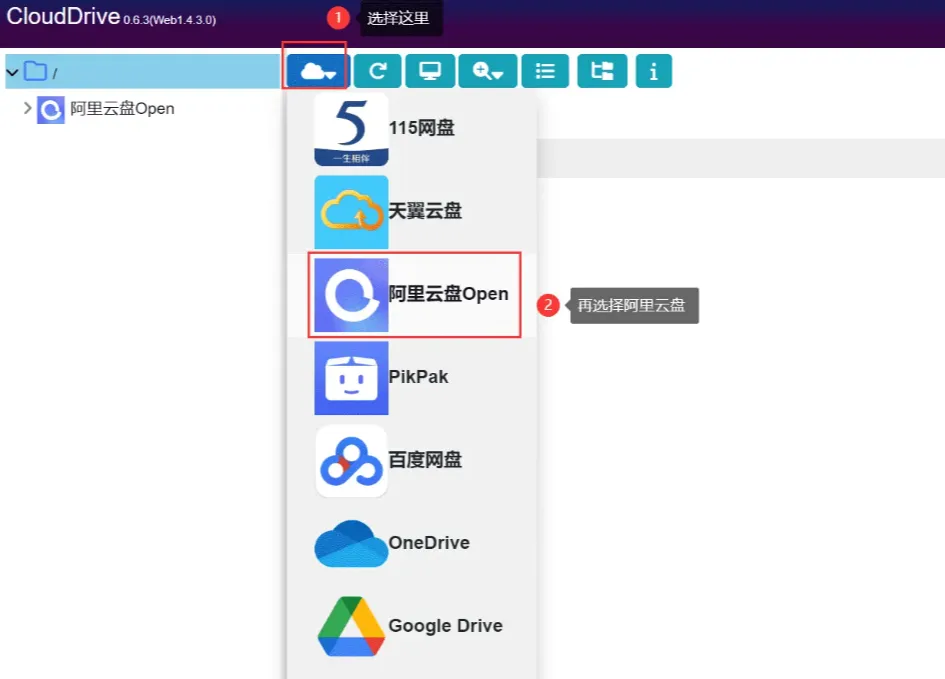Select 天翼云盘 from the cloud menu
The height and width of the screenshot is (679, 945).
(412, 211)
